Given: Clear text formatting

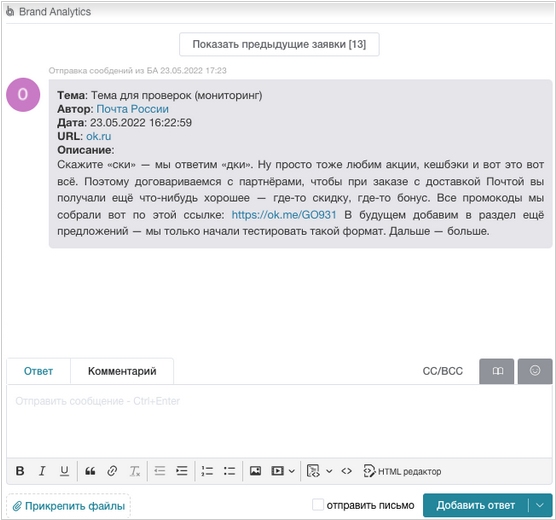Looking at the screenshot, I should click(135, 471).
